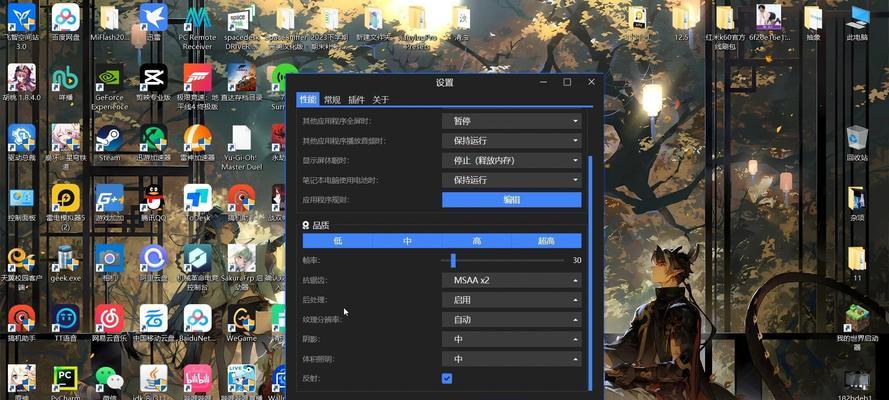Click 编辑 button for 应用程序规则
Image resolution: width=889 pixels, height=400 pixels.
[511, 200]
